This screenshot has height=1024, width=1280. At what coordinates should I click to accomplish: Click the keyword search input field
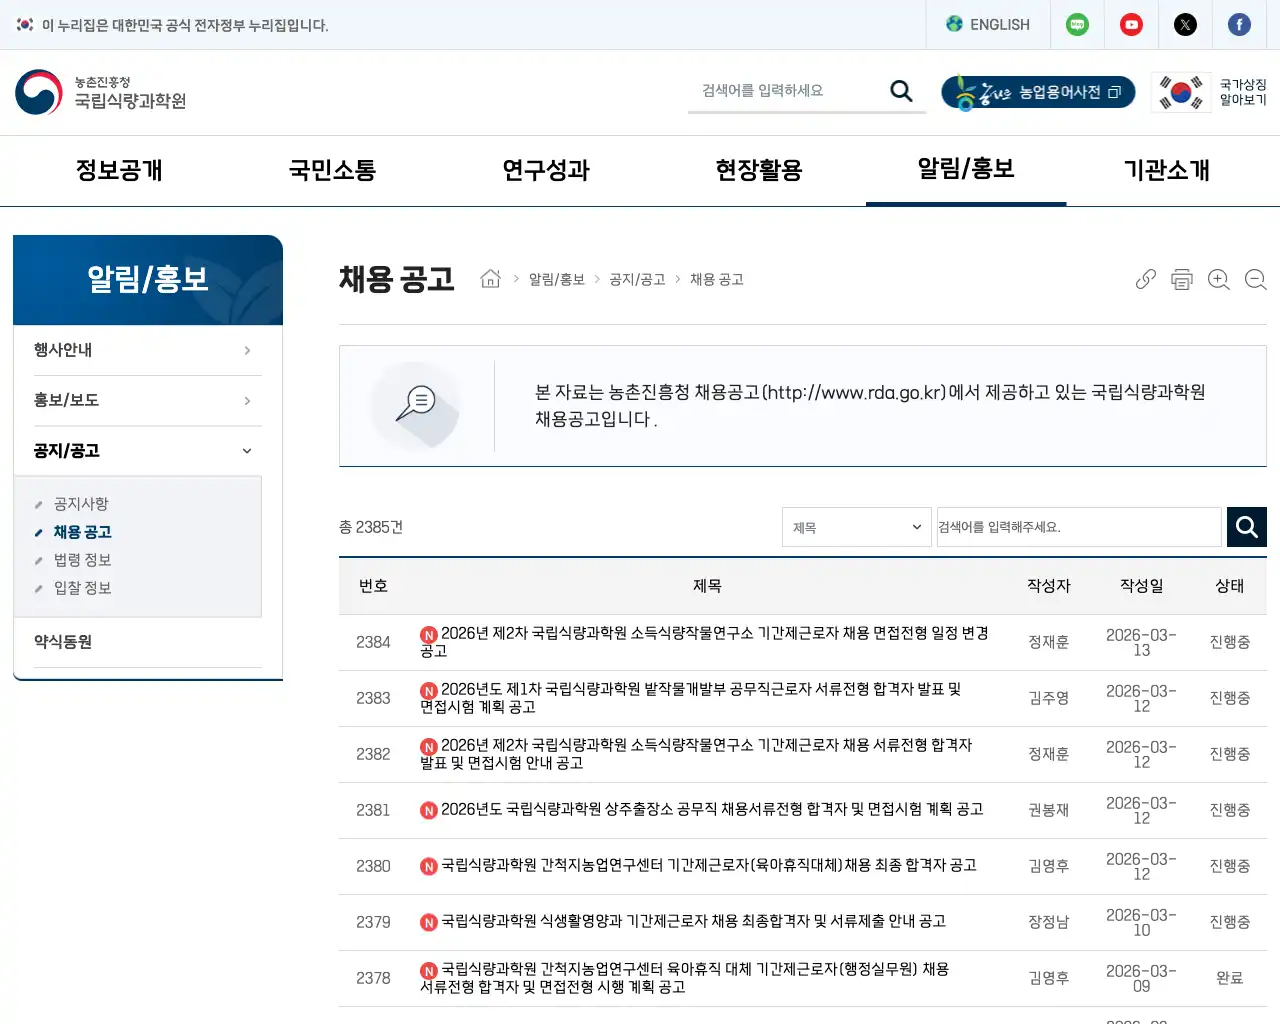(1078, 527)
